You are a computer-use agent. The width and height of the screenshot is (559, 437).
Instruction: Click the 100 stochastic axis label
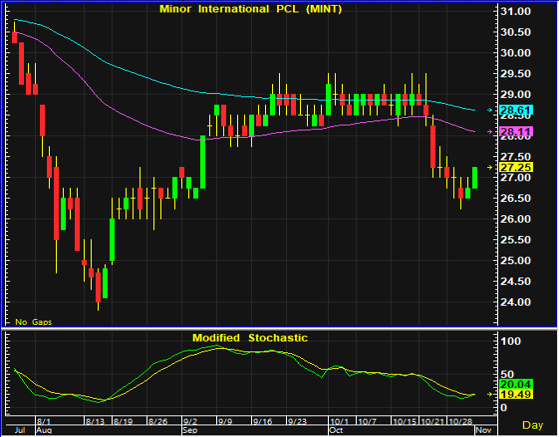(x=511, y=341)
